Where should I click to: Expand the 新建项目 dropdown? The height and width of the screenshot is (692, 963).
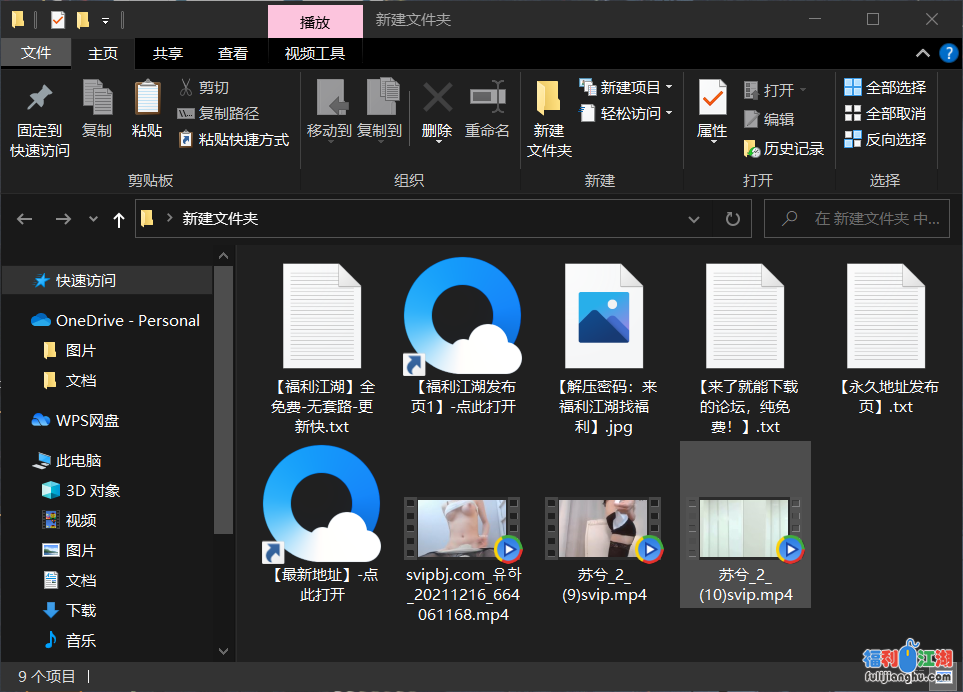tap(668, 88)
